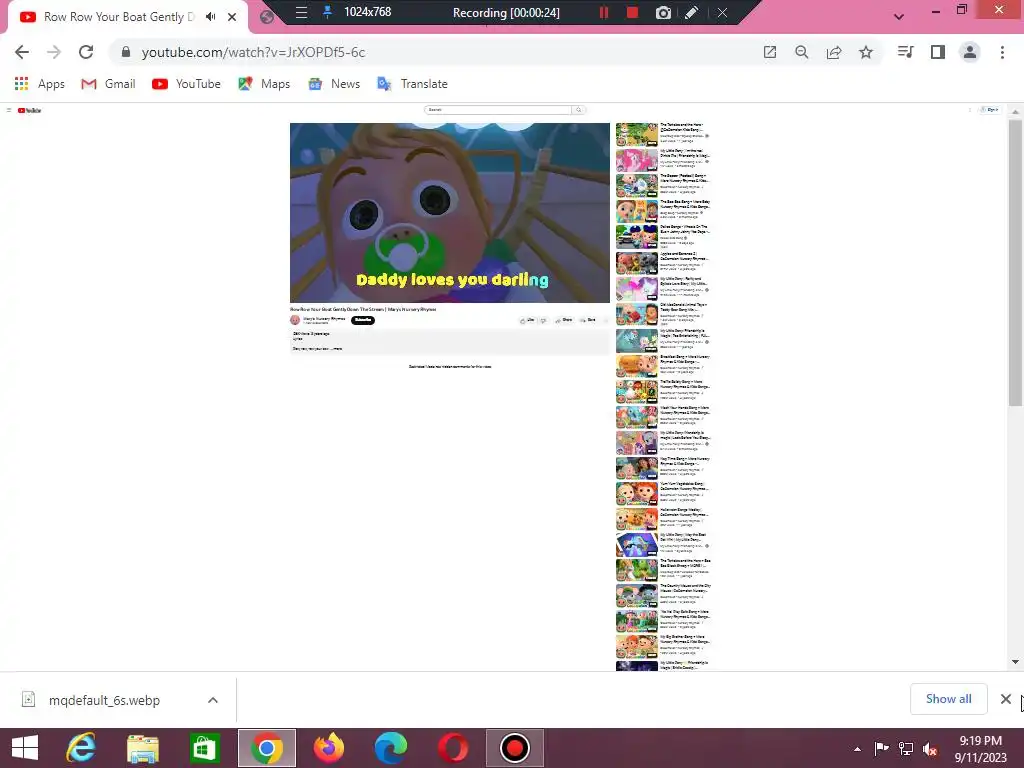Screen dimensions: 1024x768
Task: Click YouTube search magnifier button
Action: (579, 110)
